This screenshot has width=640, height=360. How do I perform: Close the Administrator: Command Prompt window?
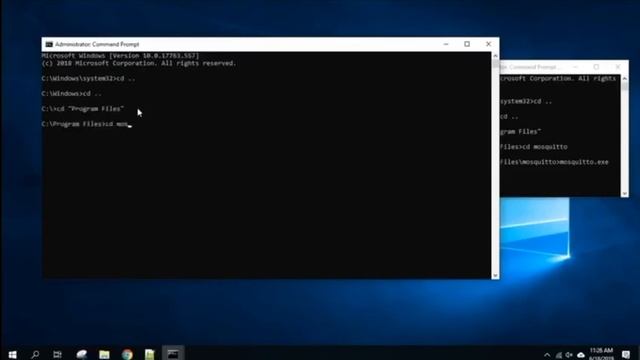coord(488,44)
